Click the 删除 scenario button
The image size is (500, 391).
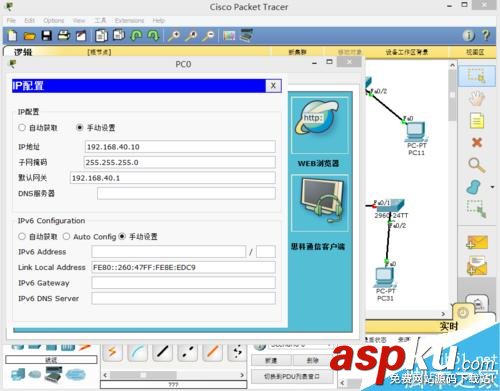click(312, 361)
